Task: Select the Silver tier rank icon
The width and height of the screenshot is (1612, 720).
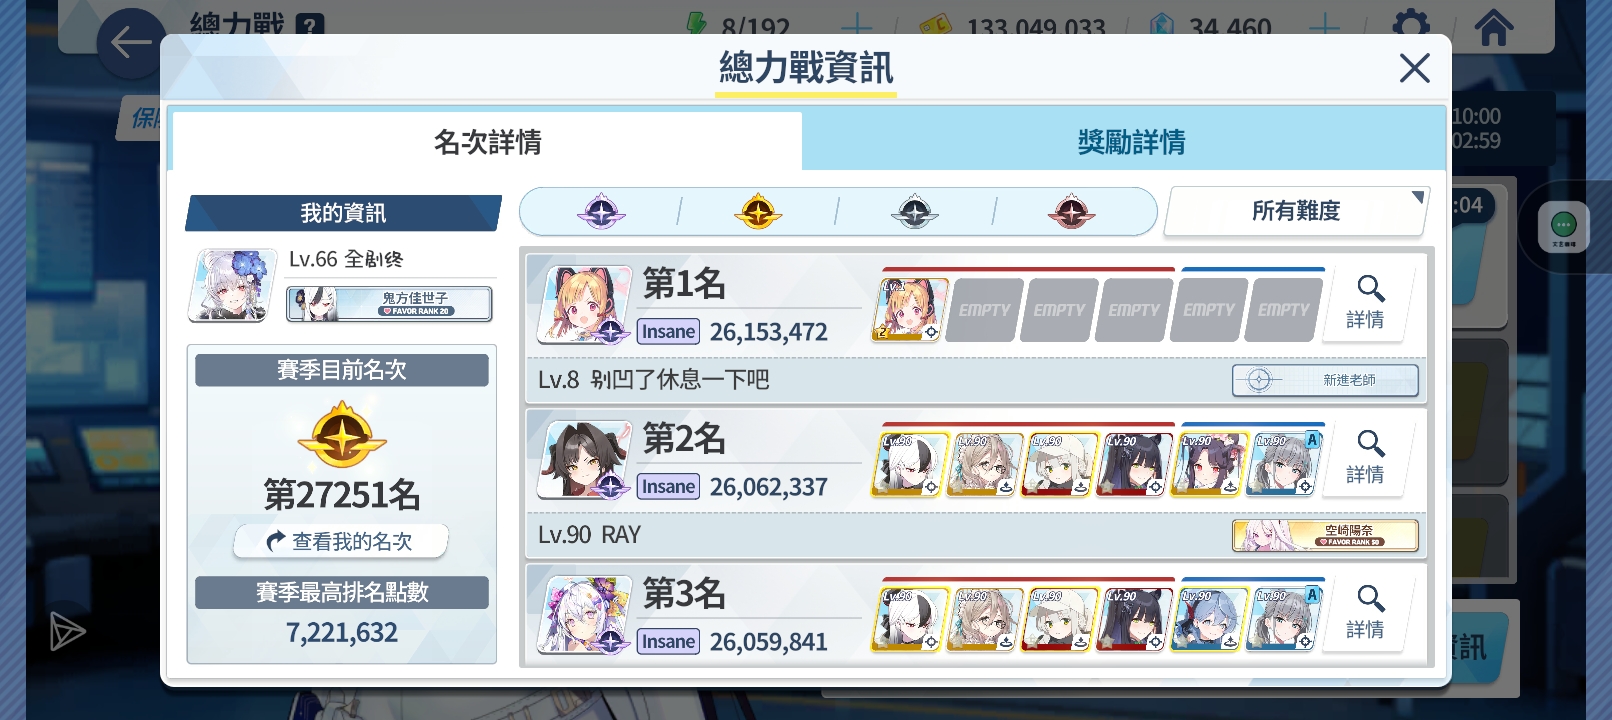Action: click(x=915, y=212)
